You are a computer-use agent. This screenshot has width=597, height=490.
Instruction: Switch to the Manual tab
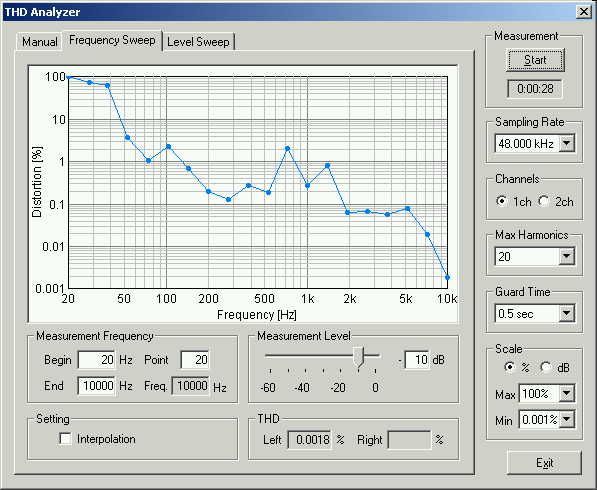[39, 41]
